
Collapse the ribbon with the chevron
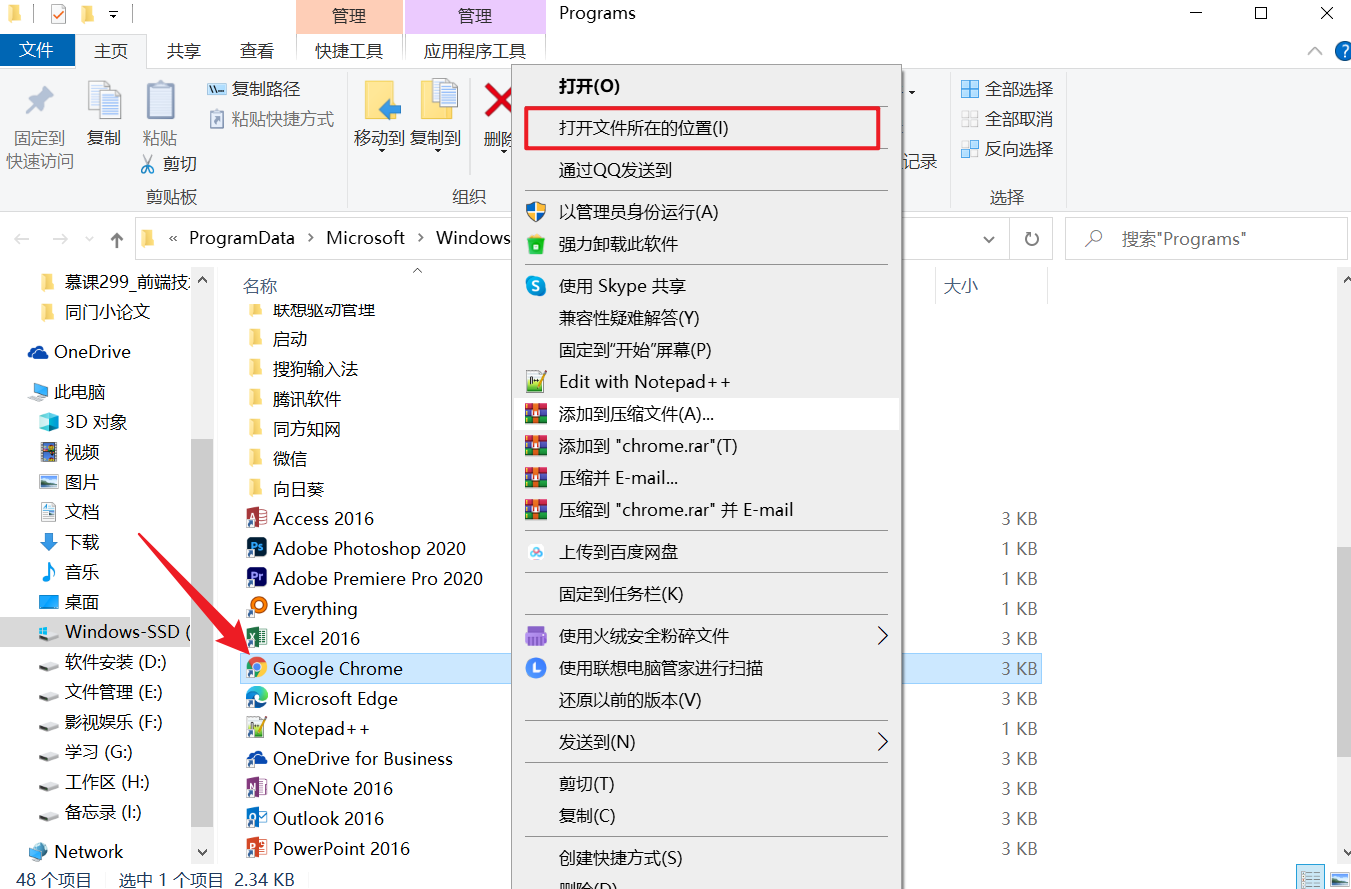pyautogui.click(x=1314, y=51)
